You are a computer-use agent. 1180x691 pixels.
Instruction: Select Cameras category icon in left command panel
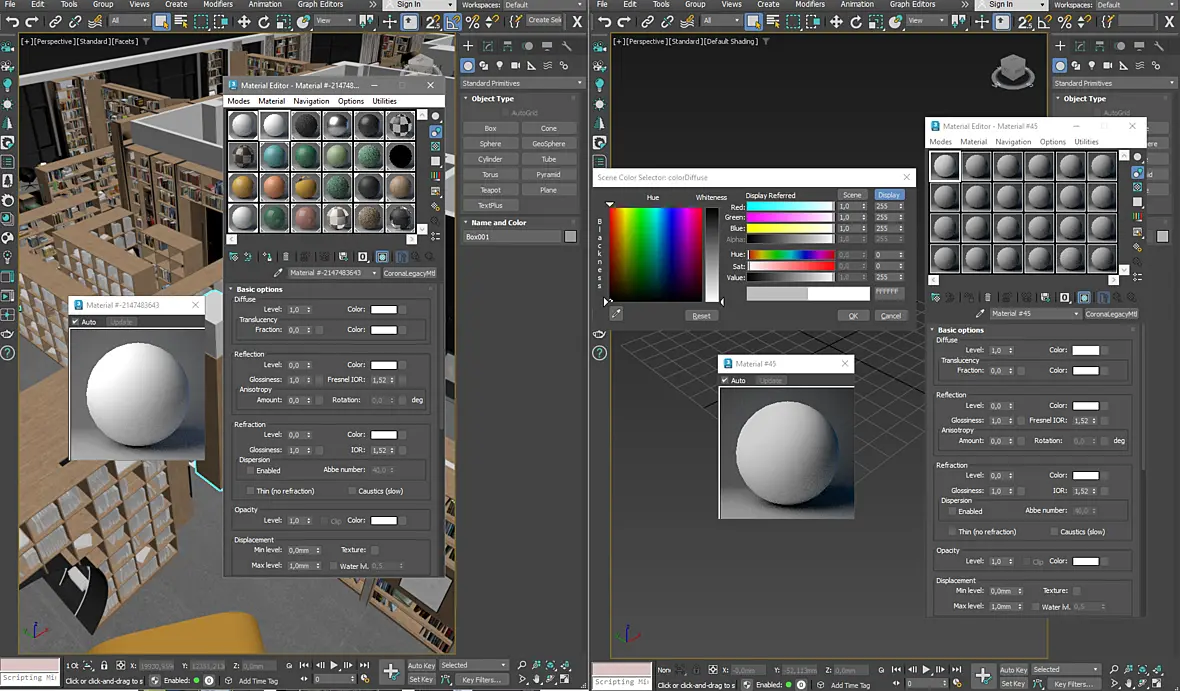515,65
